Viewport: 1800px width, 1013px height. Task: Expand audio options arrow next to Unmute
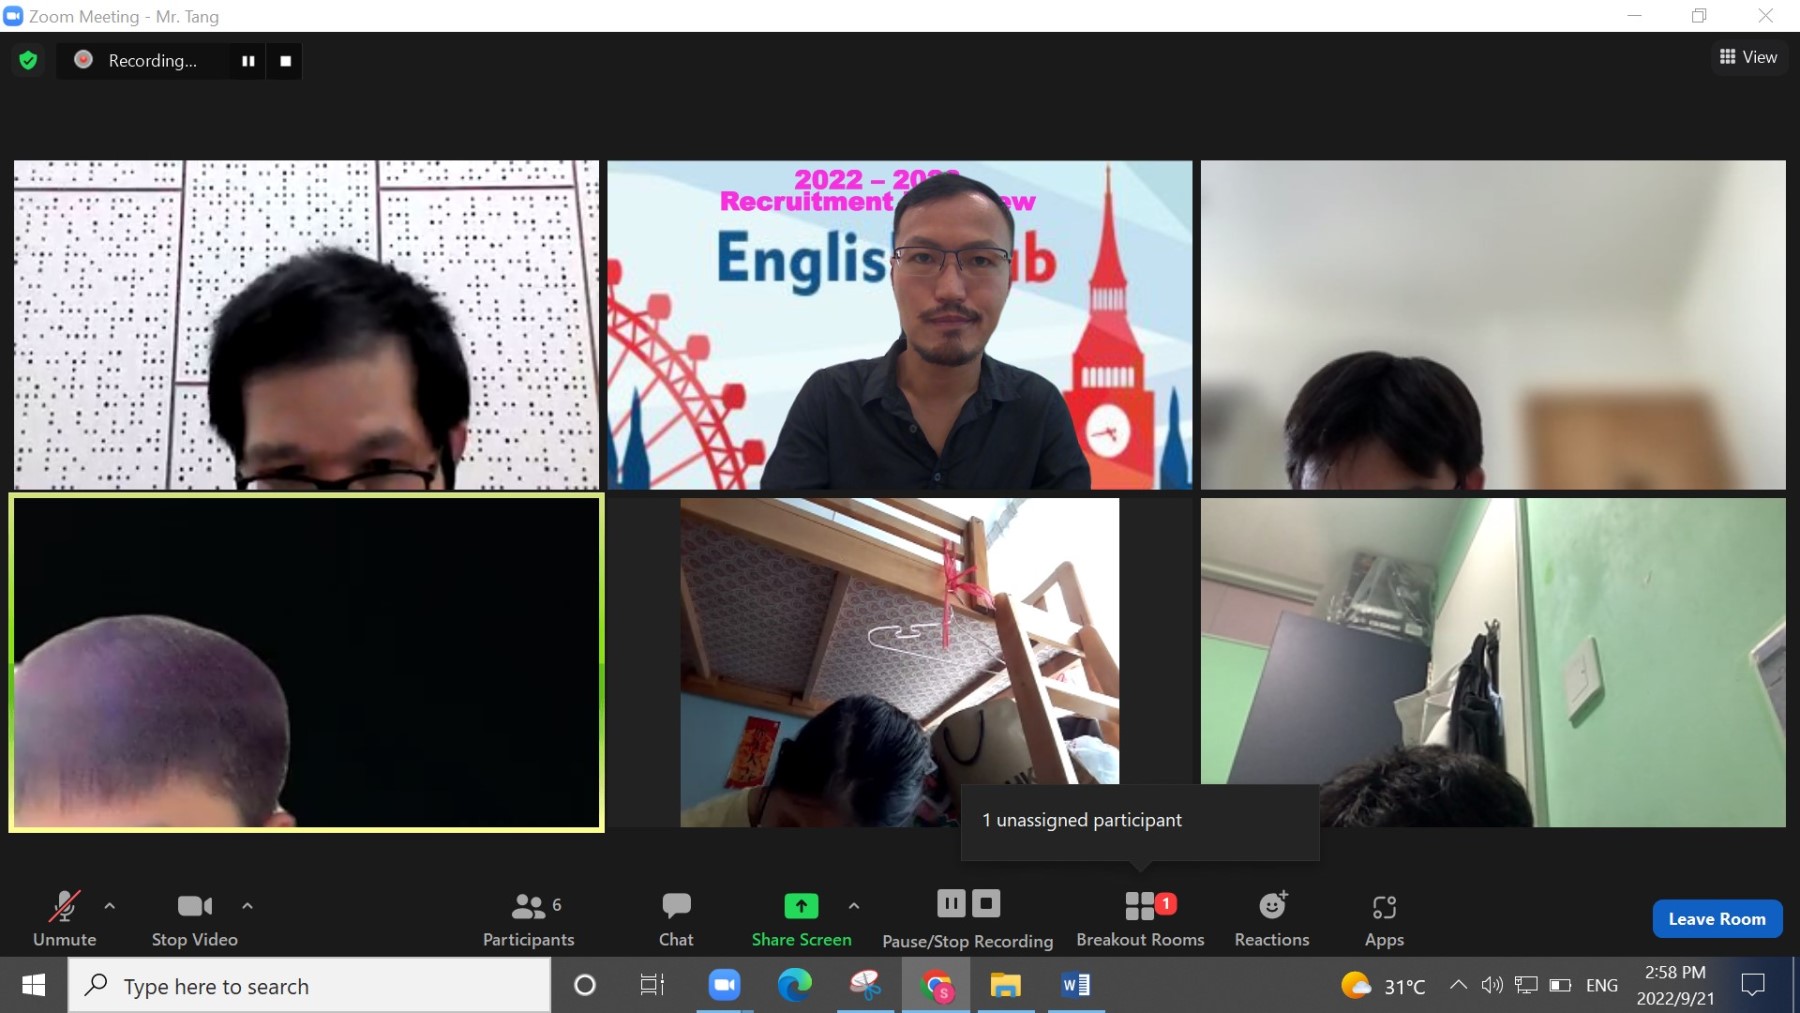click(x=110, y=906)
